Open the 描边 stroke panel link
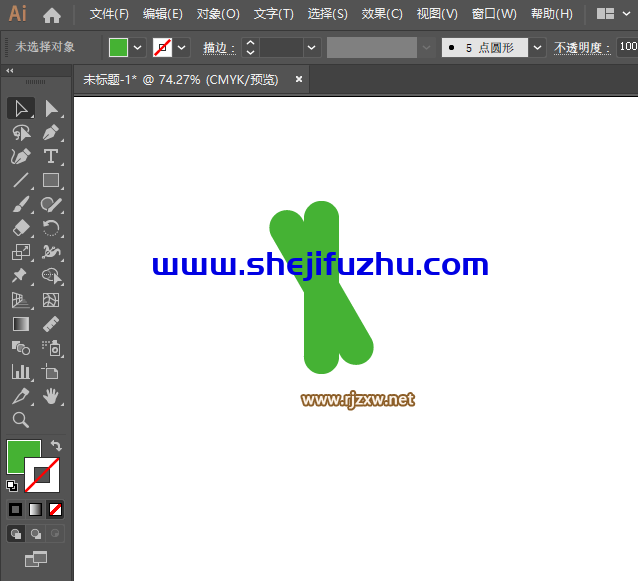 click(x=219, y=48)
